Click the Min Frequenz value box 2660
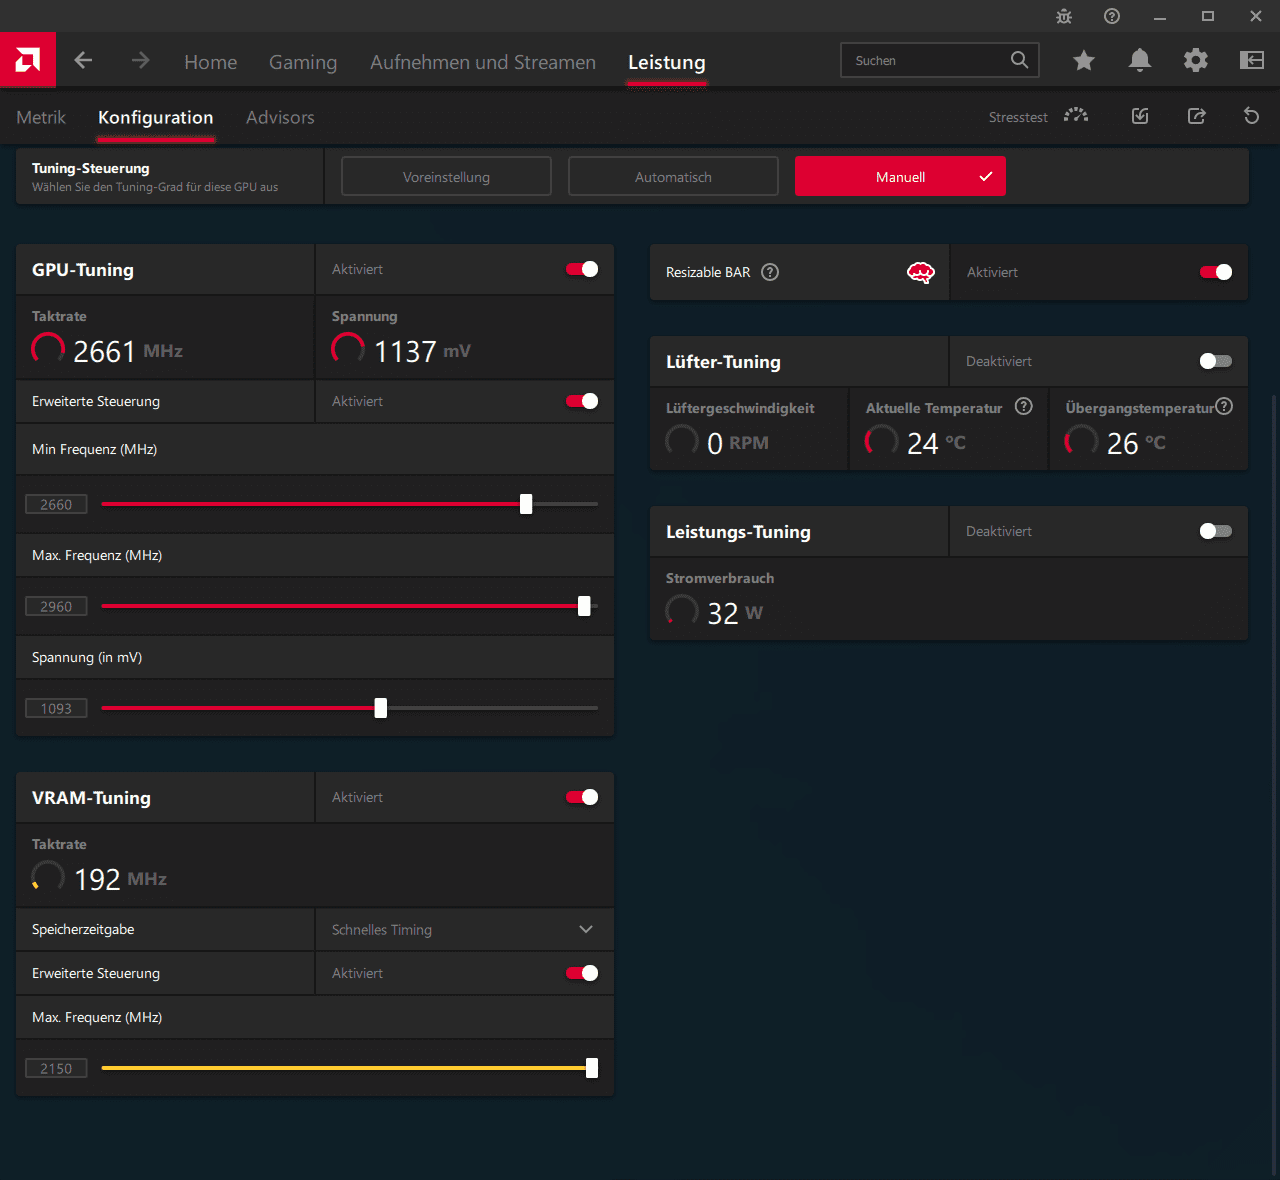Image resolution: width=1280 pixels, height=1180 pixels. (x=56, y=504)
